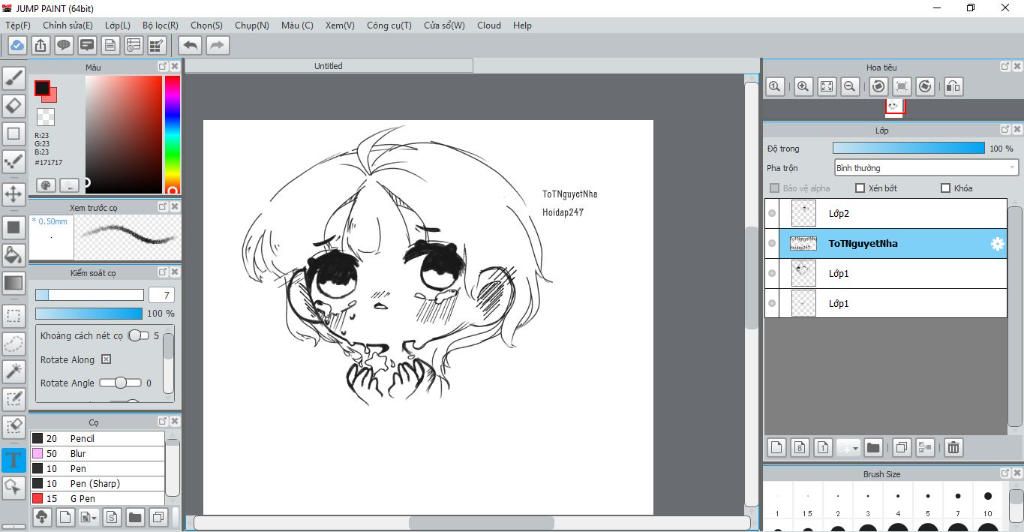Screen dimensions: 1024x532
Task: Select the rectangular selection tool
Action: pyautogui.click(x=14, y=316)
